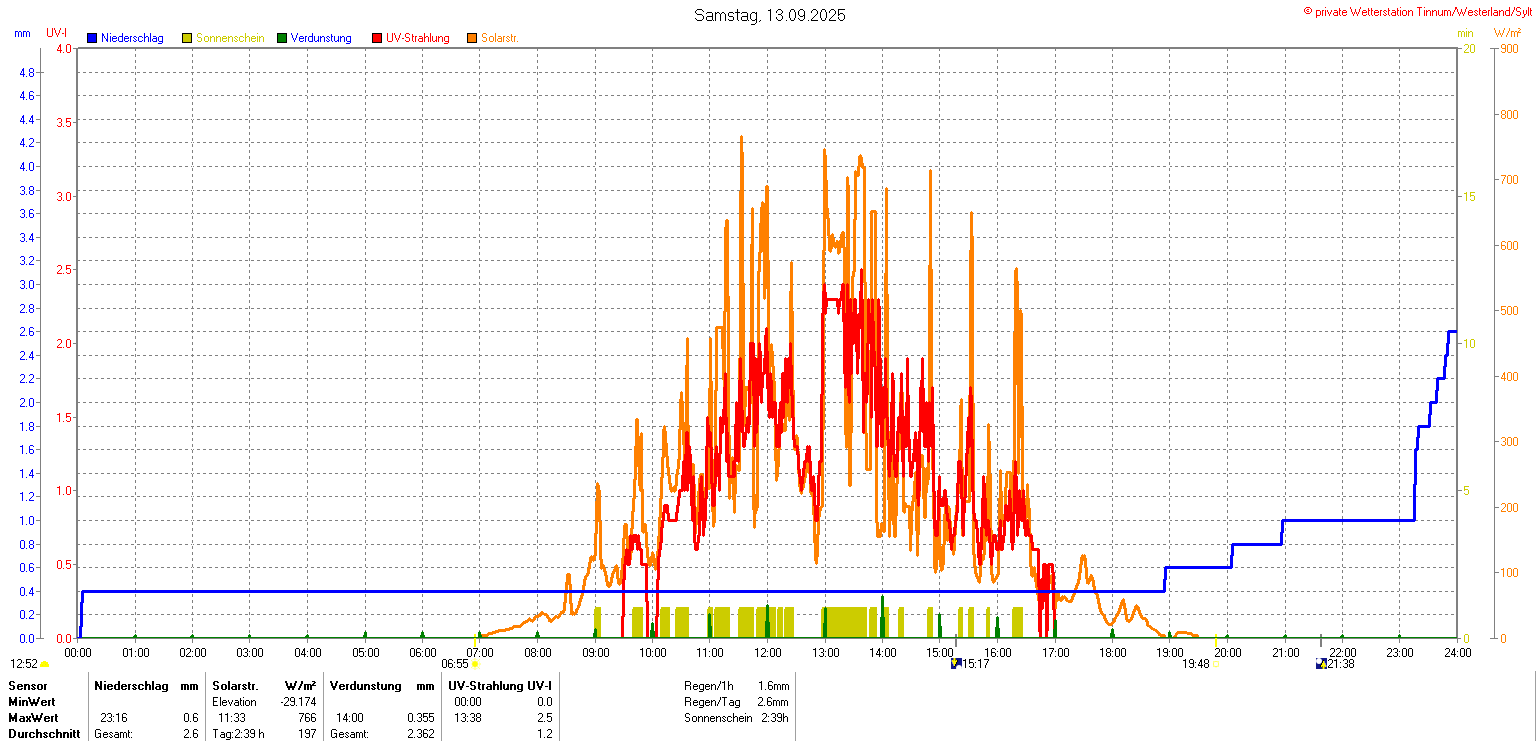Click the green Verdunstung legend square
The image size is (1536, 741).
pos(282,38)
